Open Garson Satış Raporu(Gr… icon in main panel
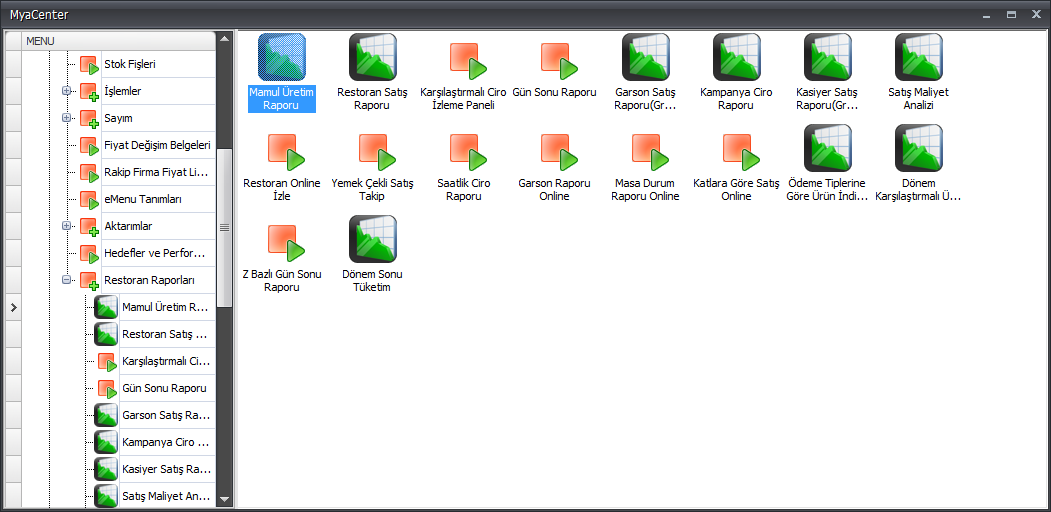The width and height of the screenshot is (1051, 512). pos(646,58)
